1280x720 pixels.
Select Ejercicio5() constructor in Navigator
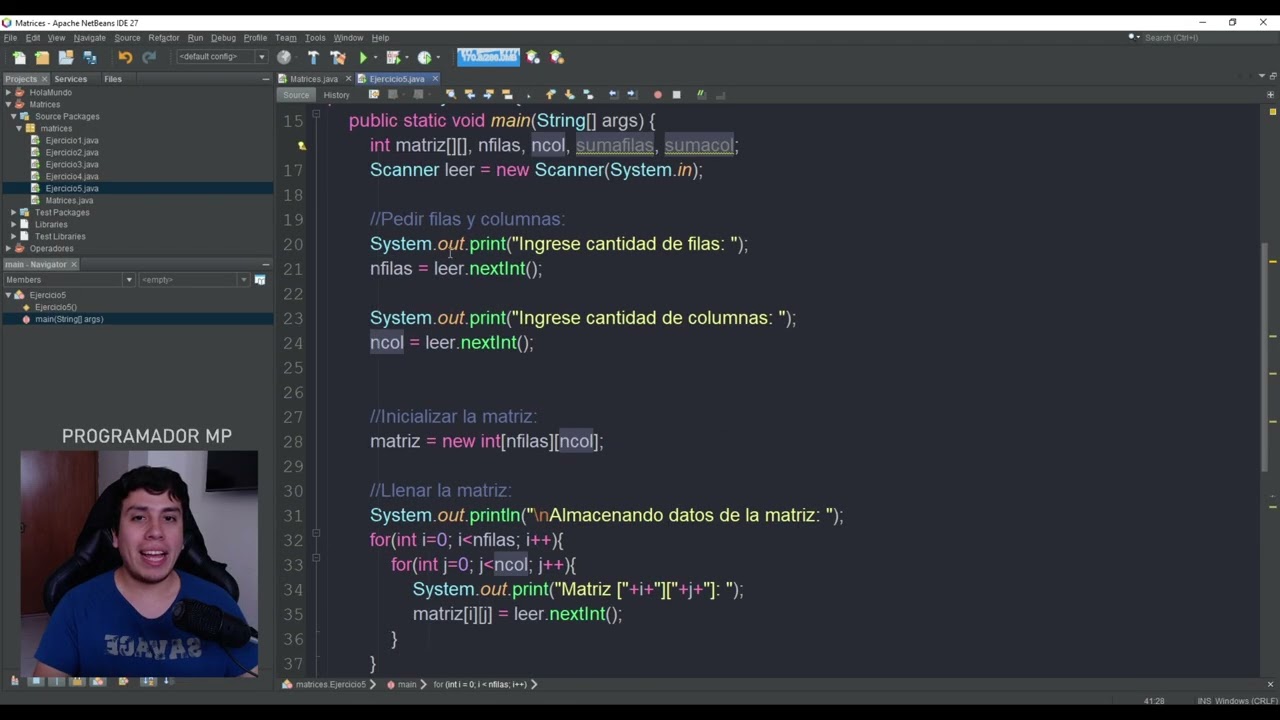(55, 307)
